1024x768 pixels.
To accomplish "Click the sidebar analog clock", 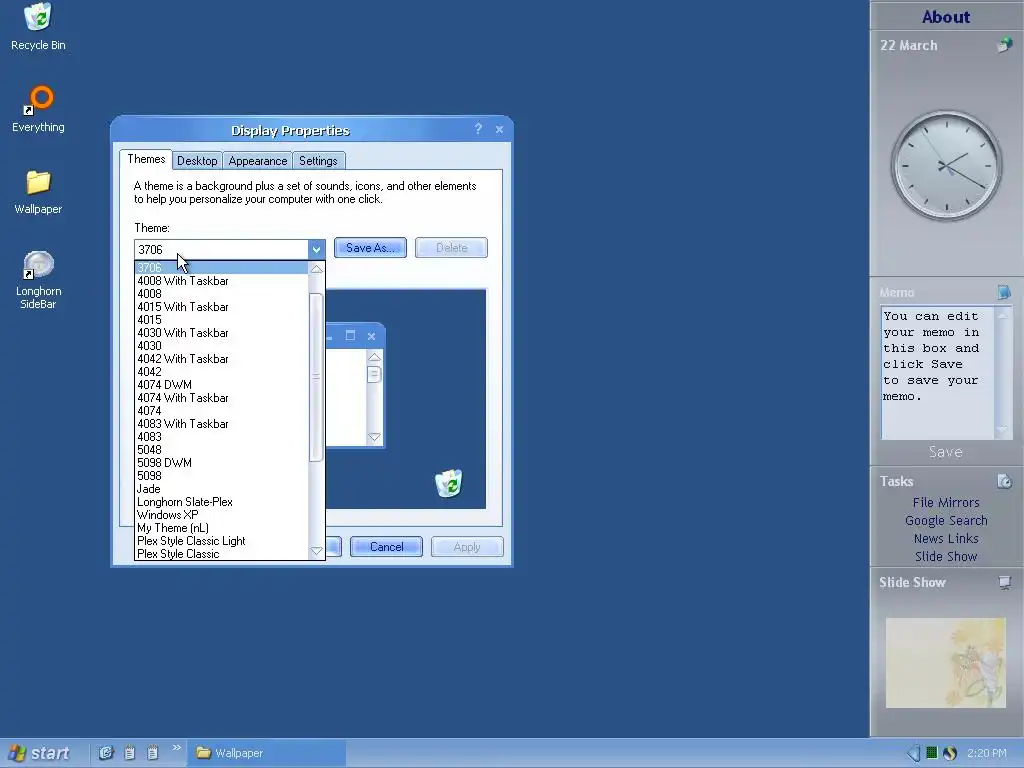I will (946, 166).
